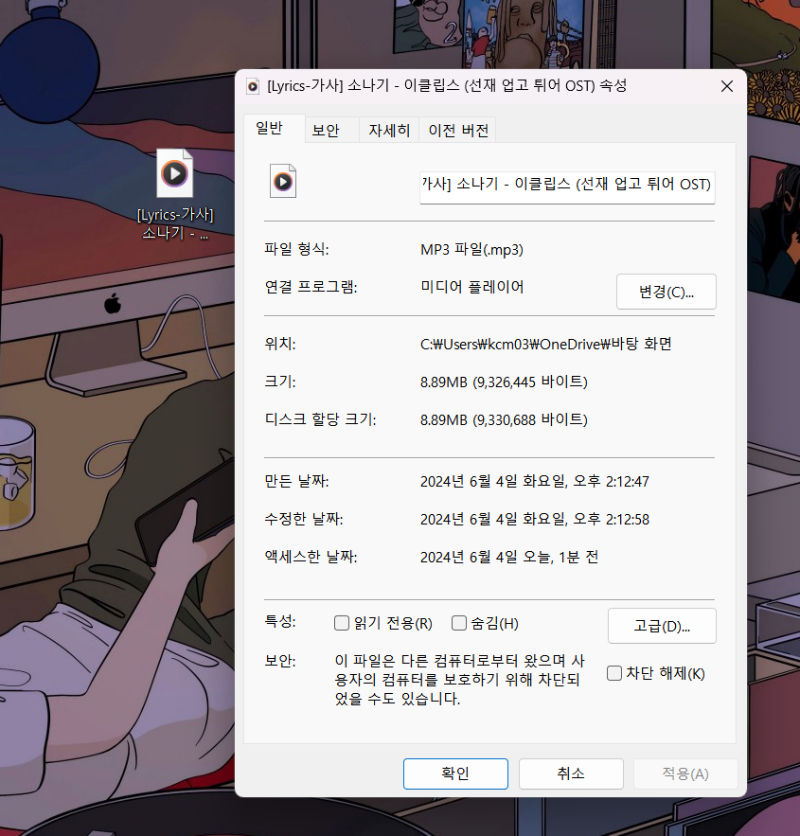Enable the 읽기 전용(R) checkbox
Image resolution: width=800 pixels, height=836 pixels.
(341, 623)
